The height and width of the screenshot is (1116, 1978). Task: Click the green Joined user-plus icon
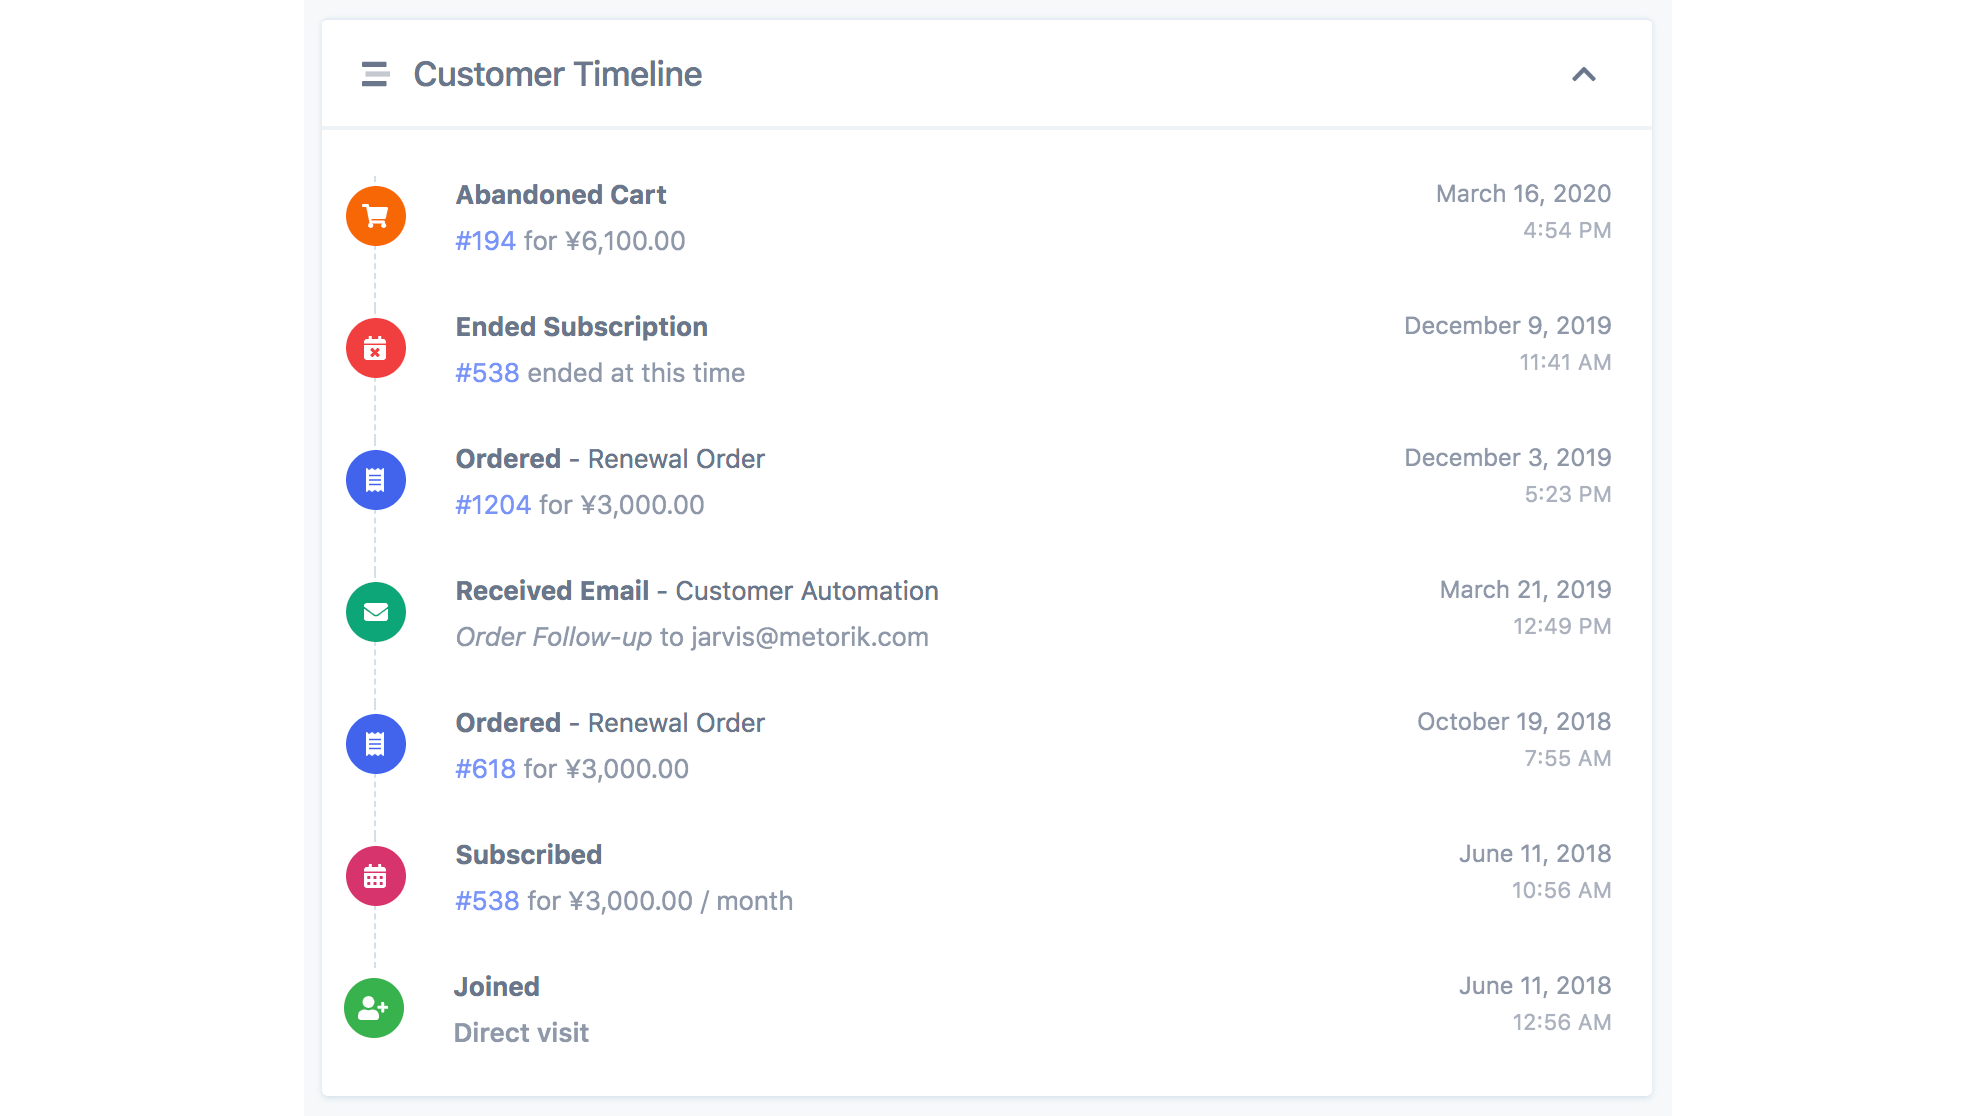pos(375,1007)
